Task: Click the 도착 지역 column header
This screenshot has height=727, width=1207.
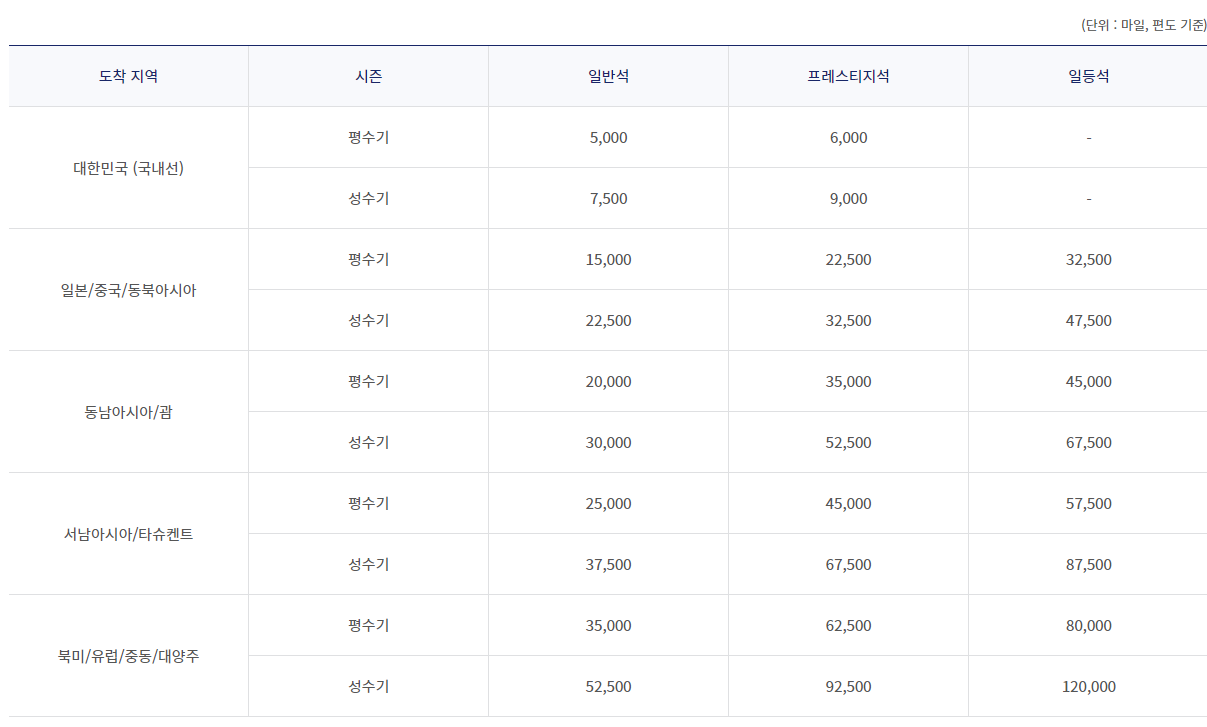Action: click(x=128, y=76)
